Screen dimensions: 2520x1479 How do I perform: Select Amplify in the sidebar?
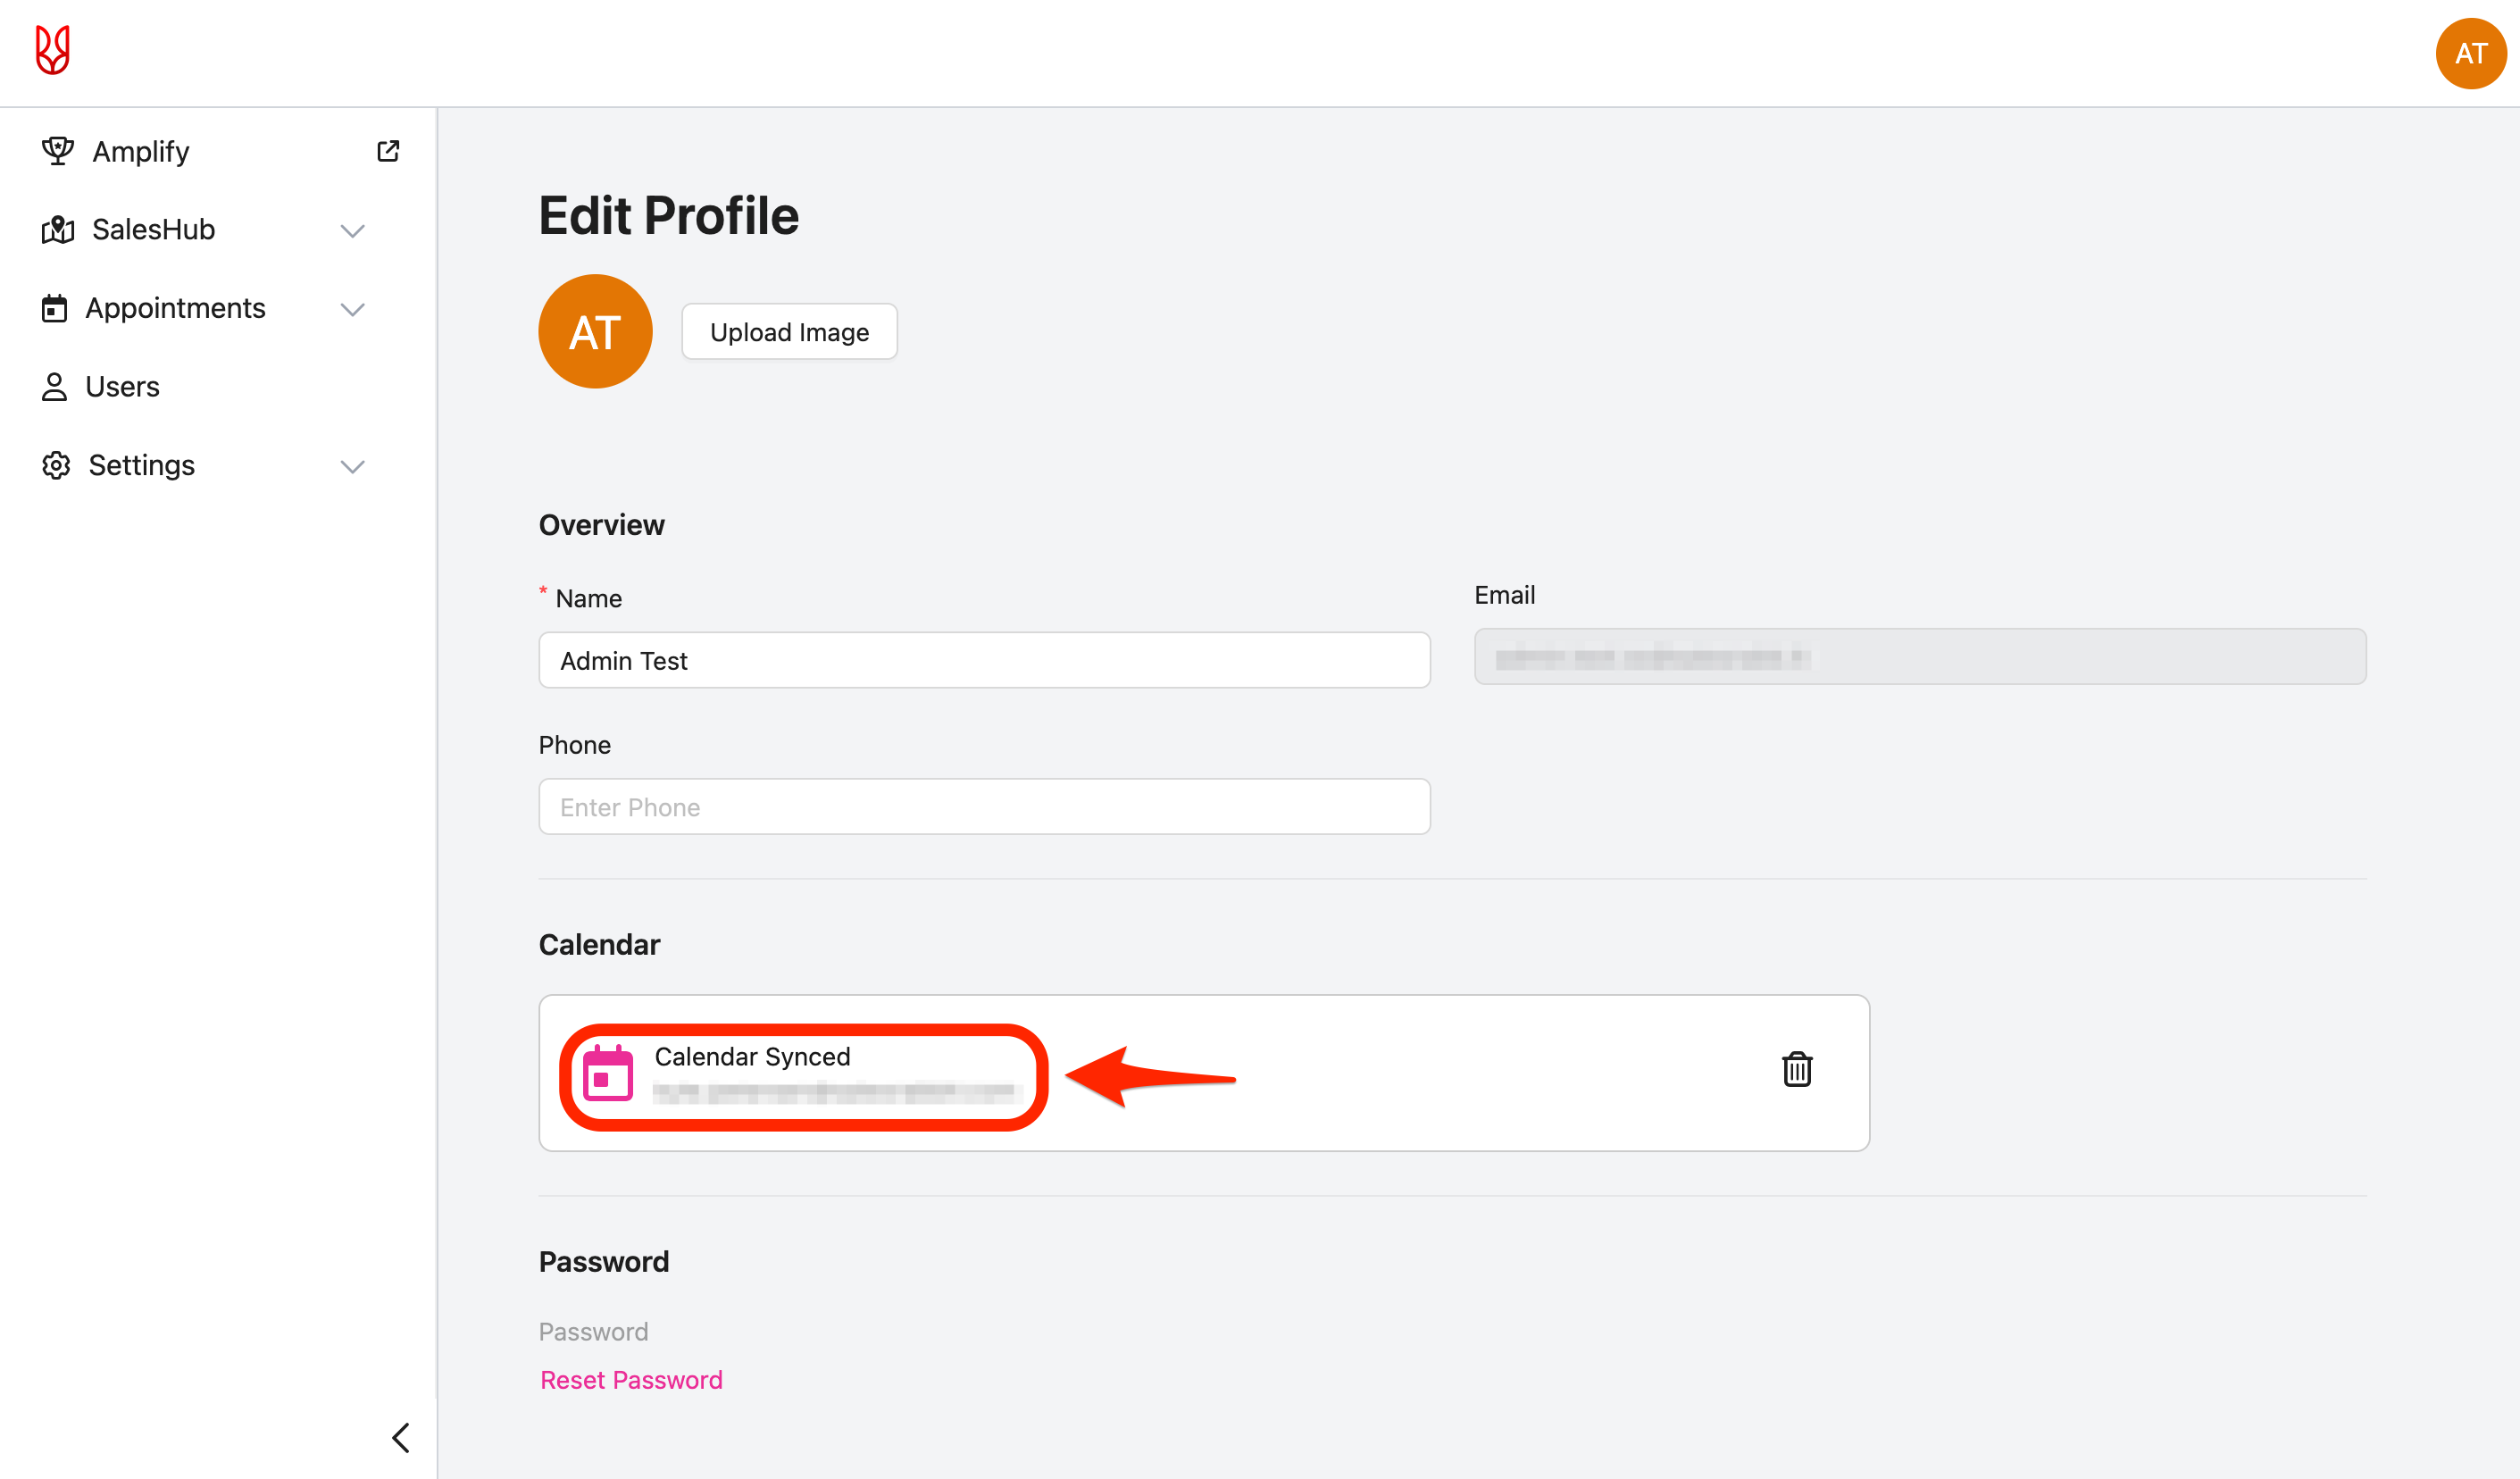coord(140,151)
